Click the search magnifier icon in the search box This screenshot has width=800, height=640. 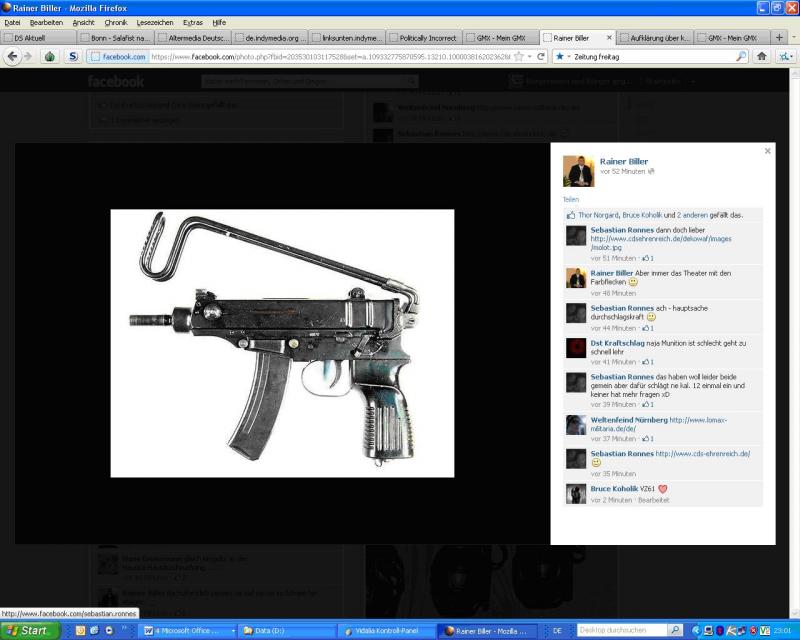click(x=741, y=57)
